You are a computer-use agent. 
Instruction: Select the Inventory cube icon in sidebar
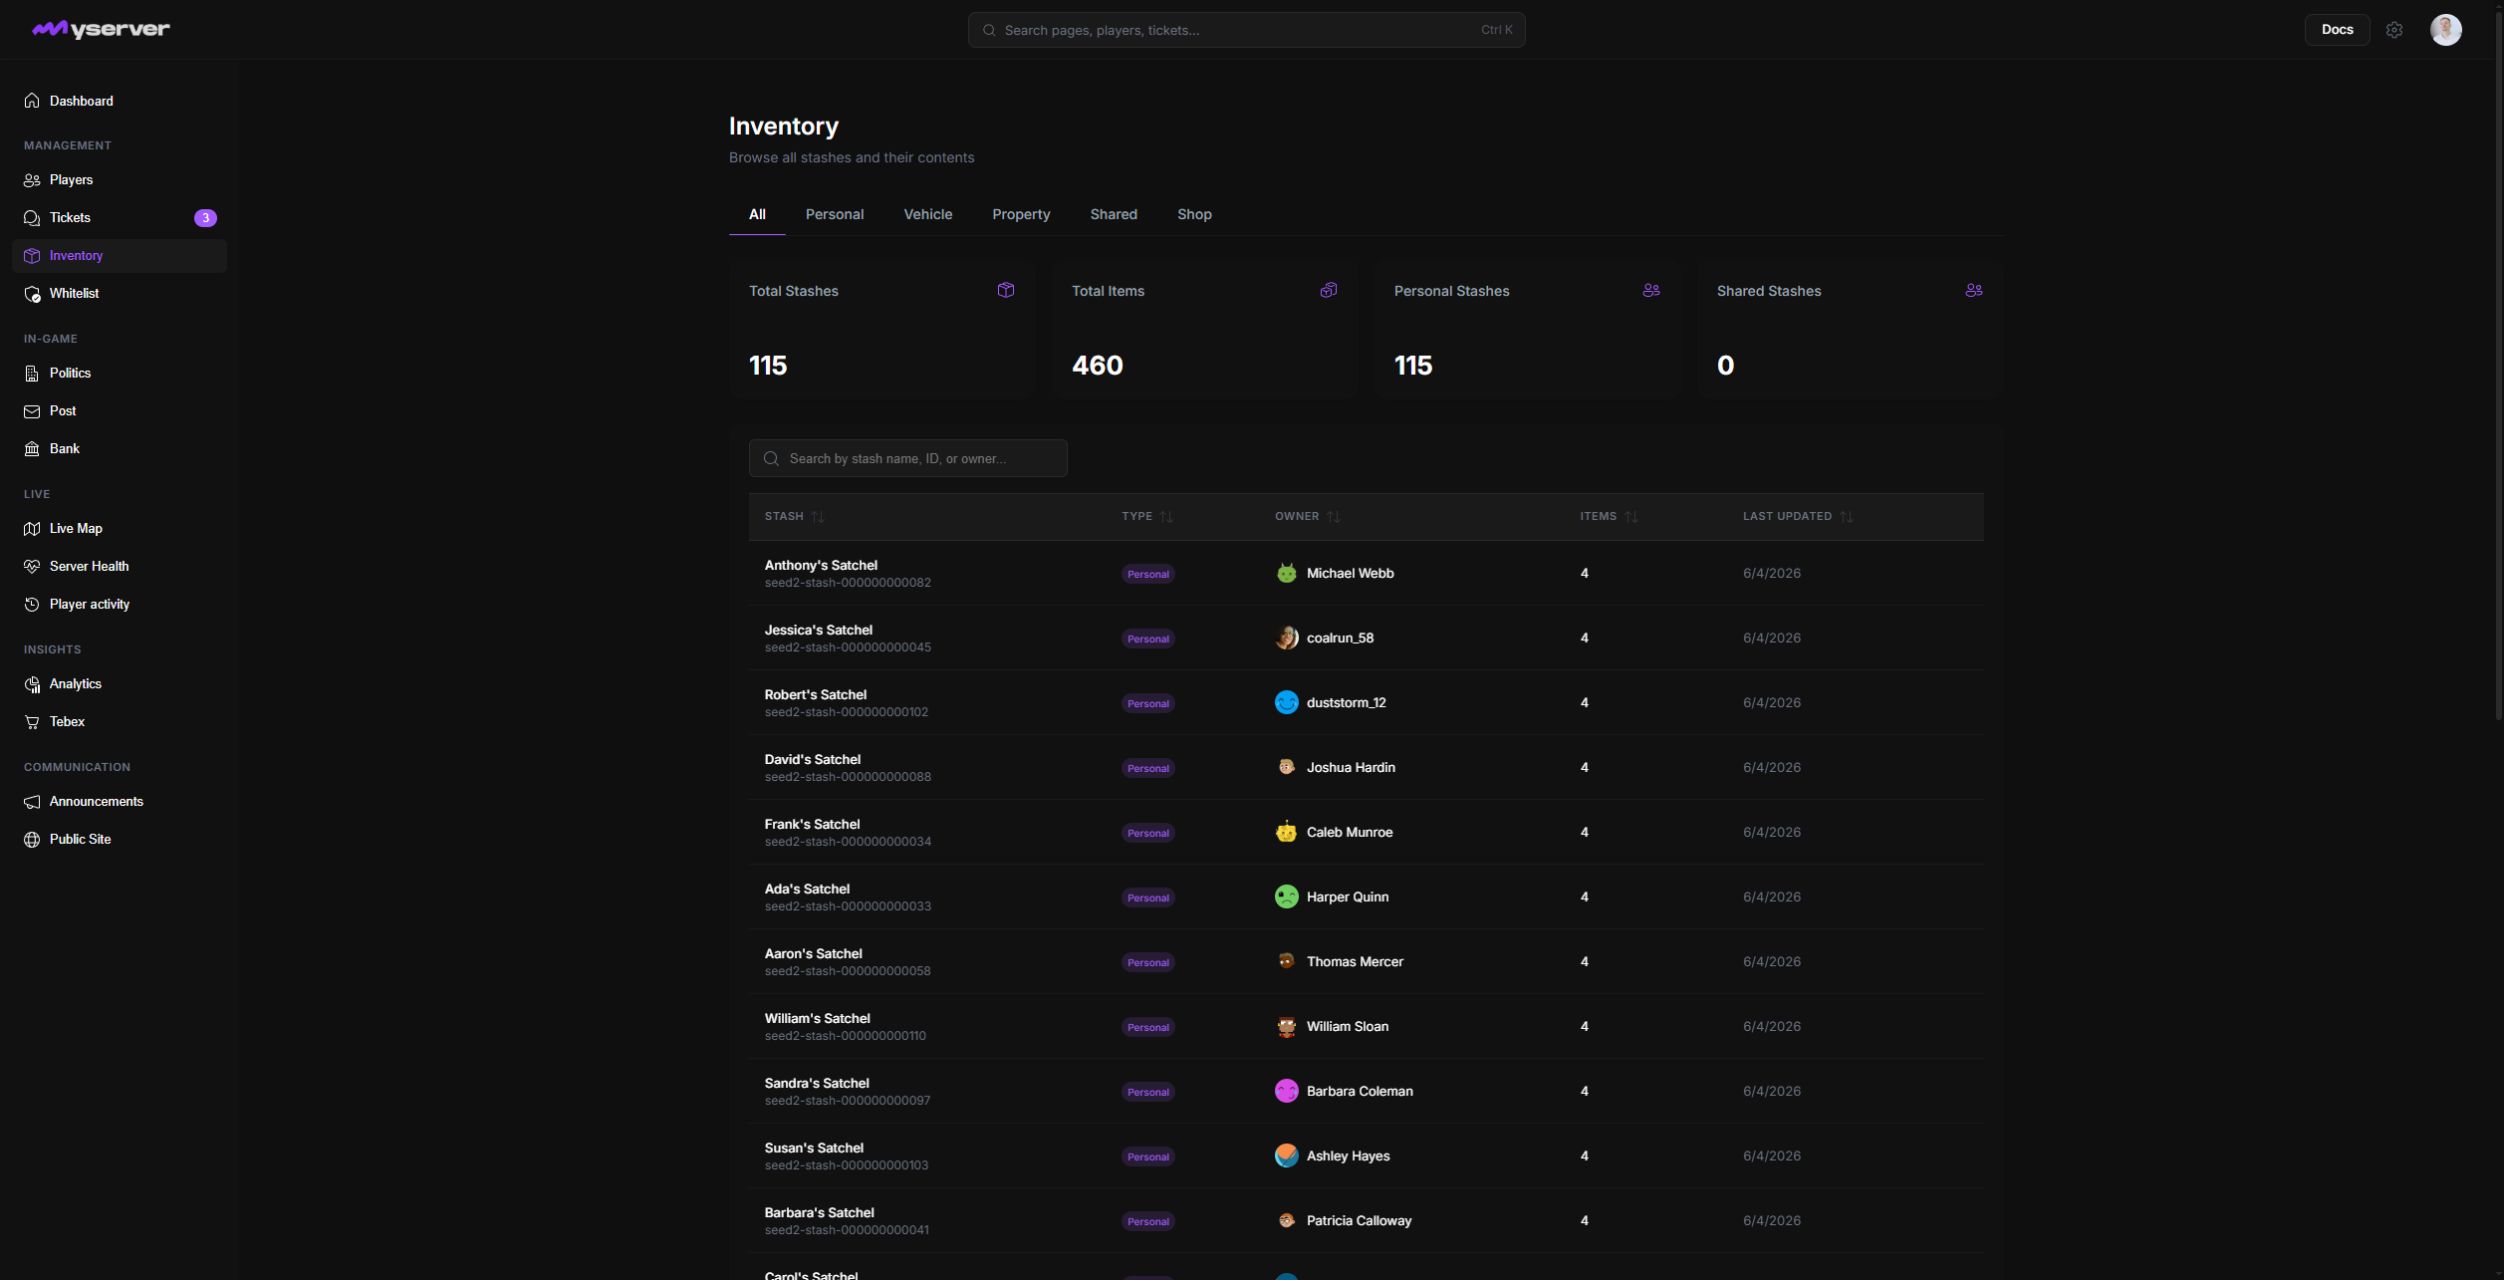32,256
